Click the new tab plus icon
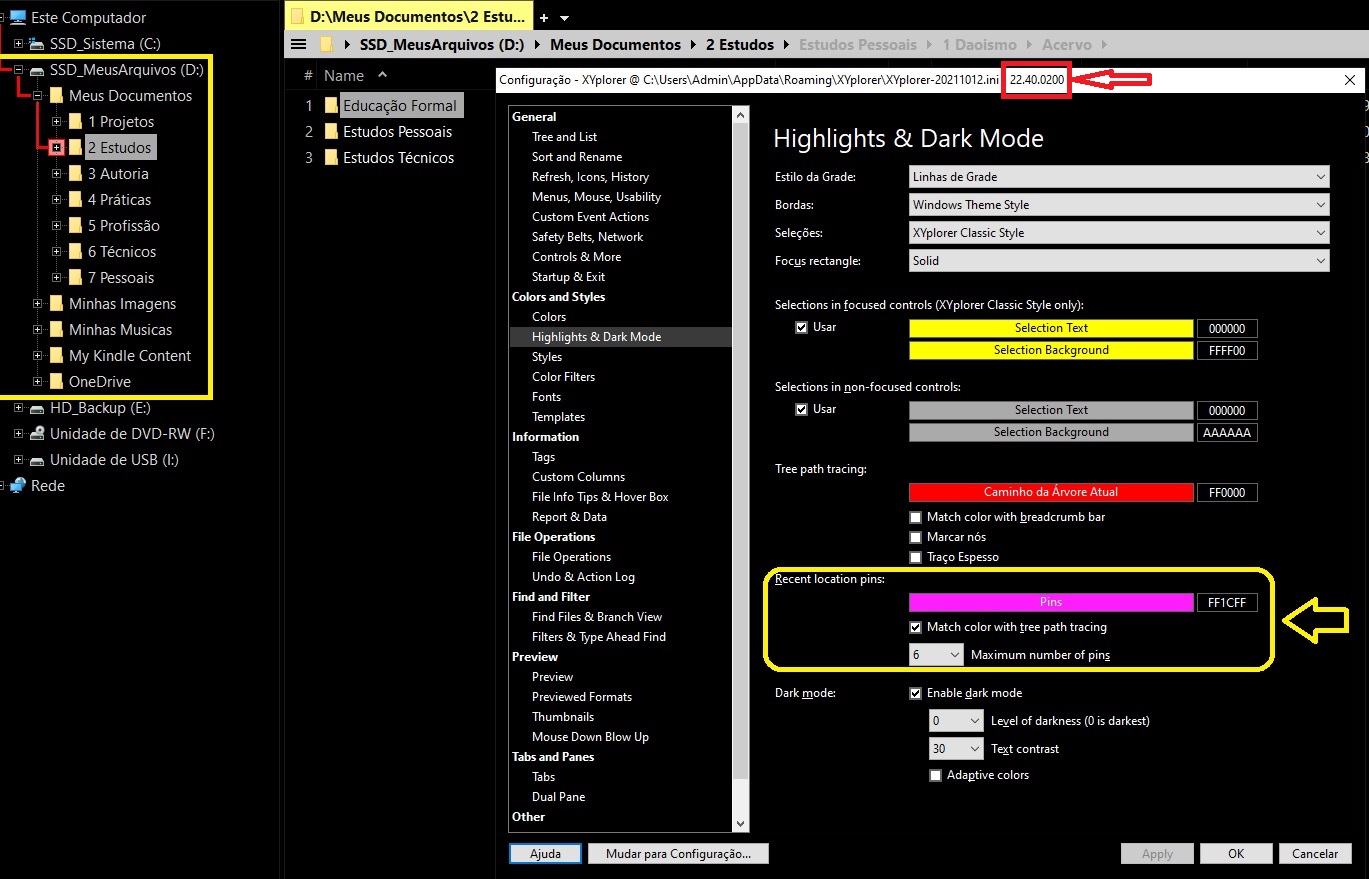Viewport: 1369px width, 879px height. [x=544, y=18]
